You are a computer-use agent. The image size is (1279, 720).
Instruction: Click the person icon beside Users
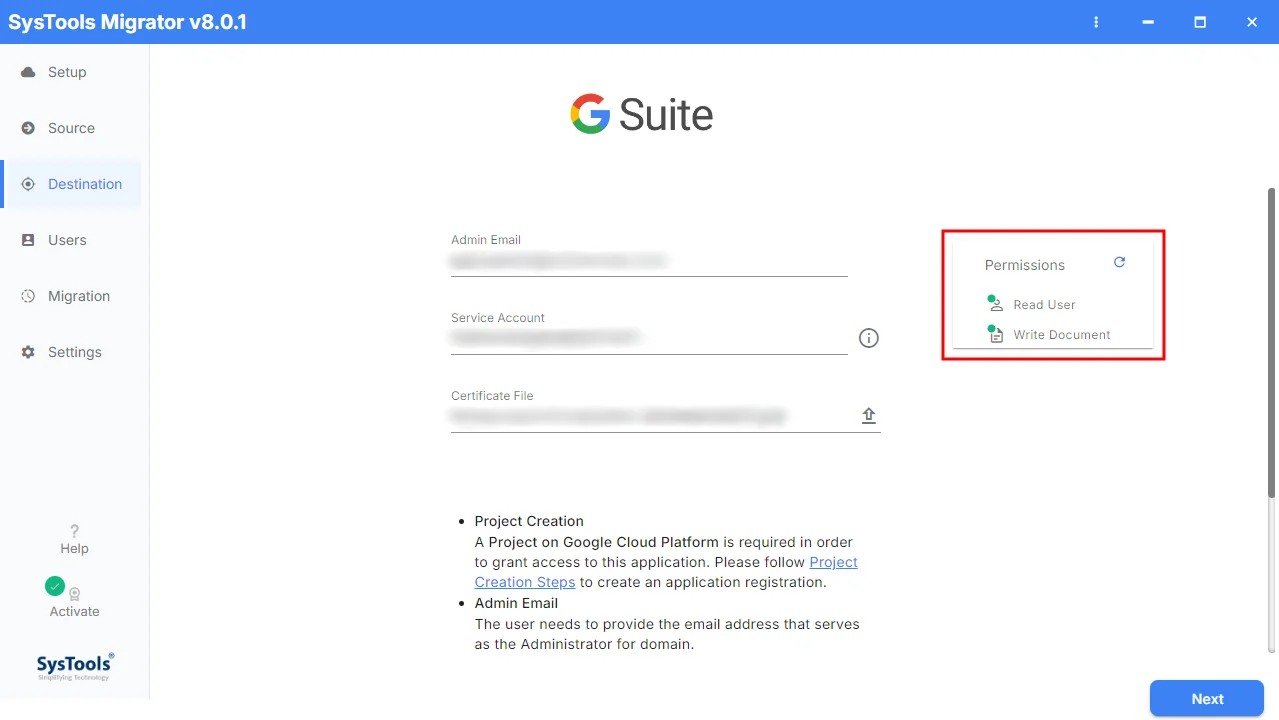[28, 240]
